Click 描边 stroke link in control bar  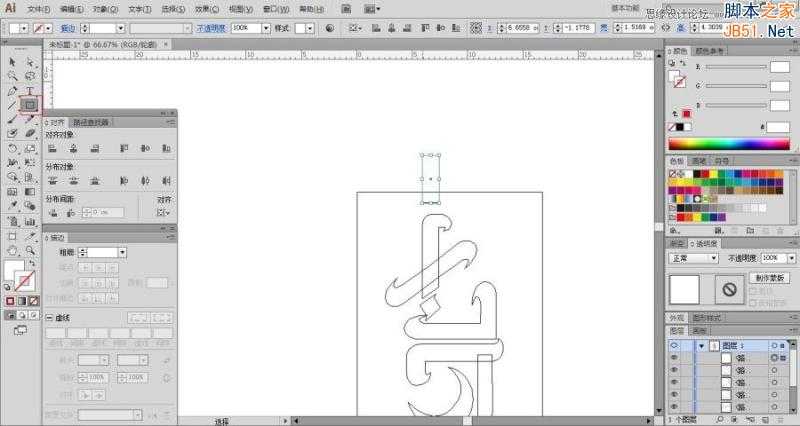(68, 29)
